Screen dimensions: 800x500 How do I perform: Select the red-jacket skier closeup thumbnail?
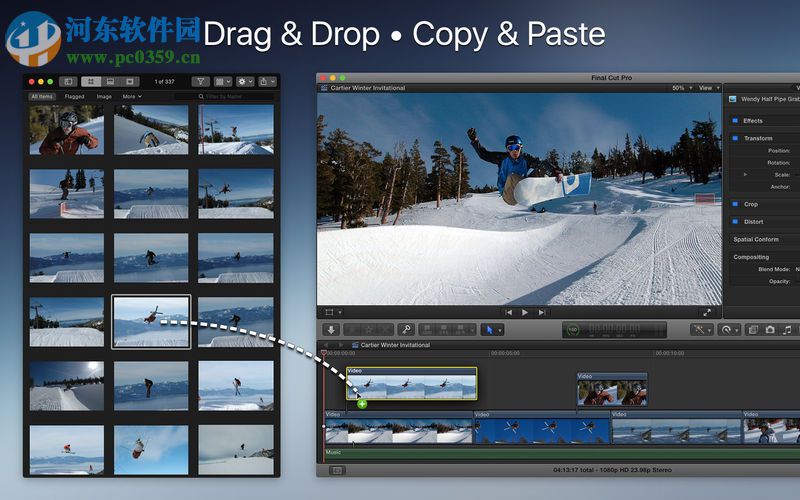coord(67,130)
